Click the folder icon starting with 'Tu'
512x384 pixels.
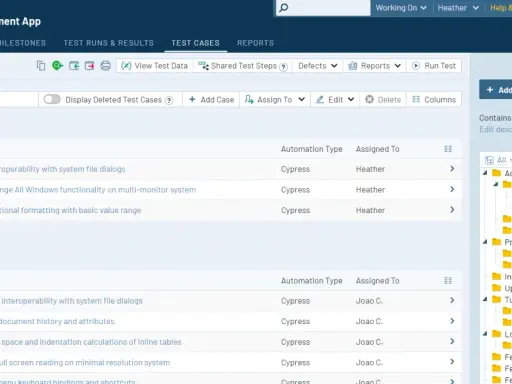click(x=496, y=299)
